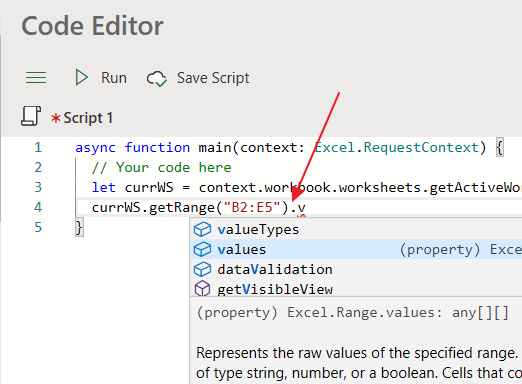Click the currWS variable in line 3

tap(149, 188)
